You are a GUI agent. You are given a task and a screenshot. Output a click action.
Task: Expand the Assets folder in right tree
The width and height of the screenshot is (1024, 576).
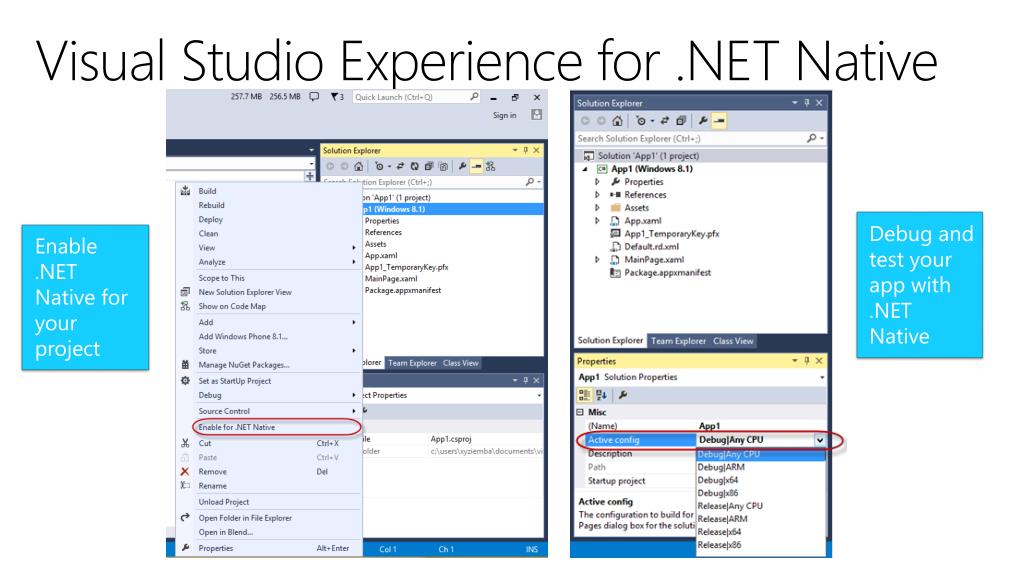[597, 208]
